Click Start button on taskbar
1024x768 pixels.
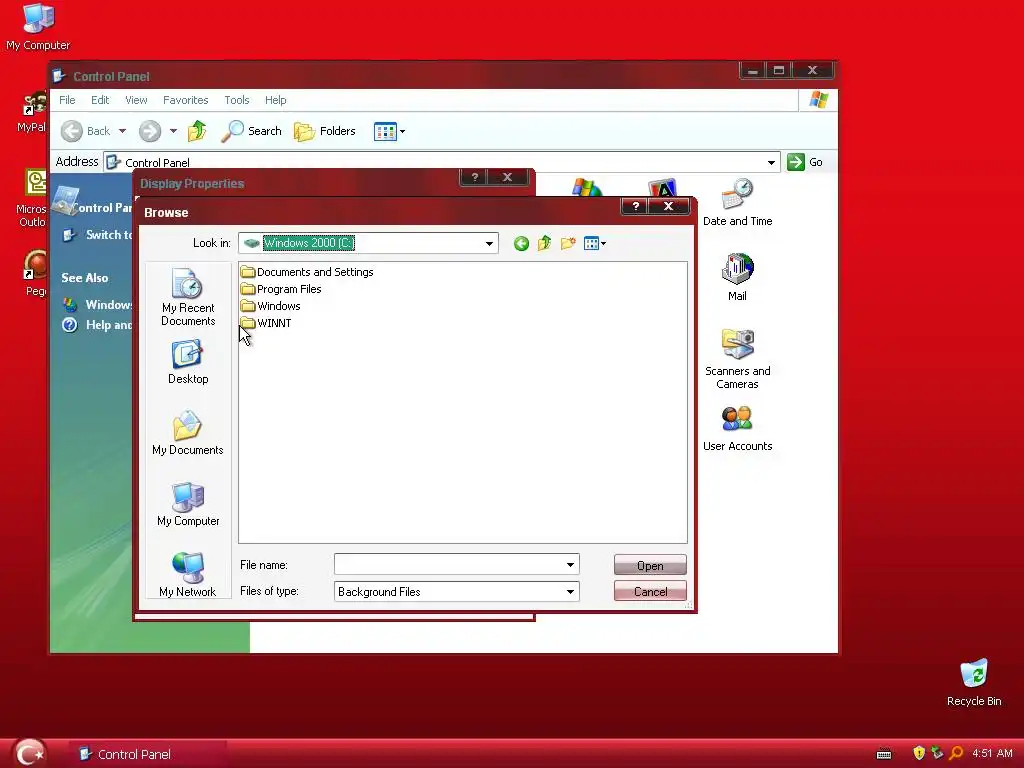30,754
